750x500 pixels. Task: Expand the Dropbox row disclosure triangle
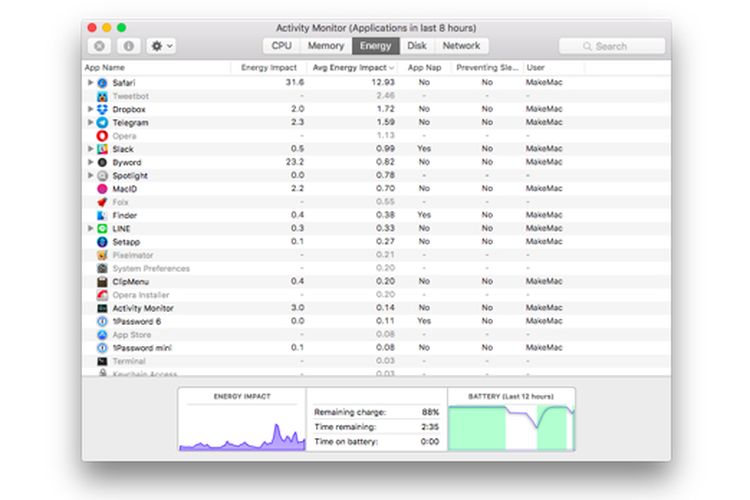90,109
